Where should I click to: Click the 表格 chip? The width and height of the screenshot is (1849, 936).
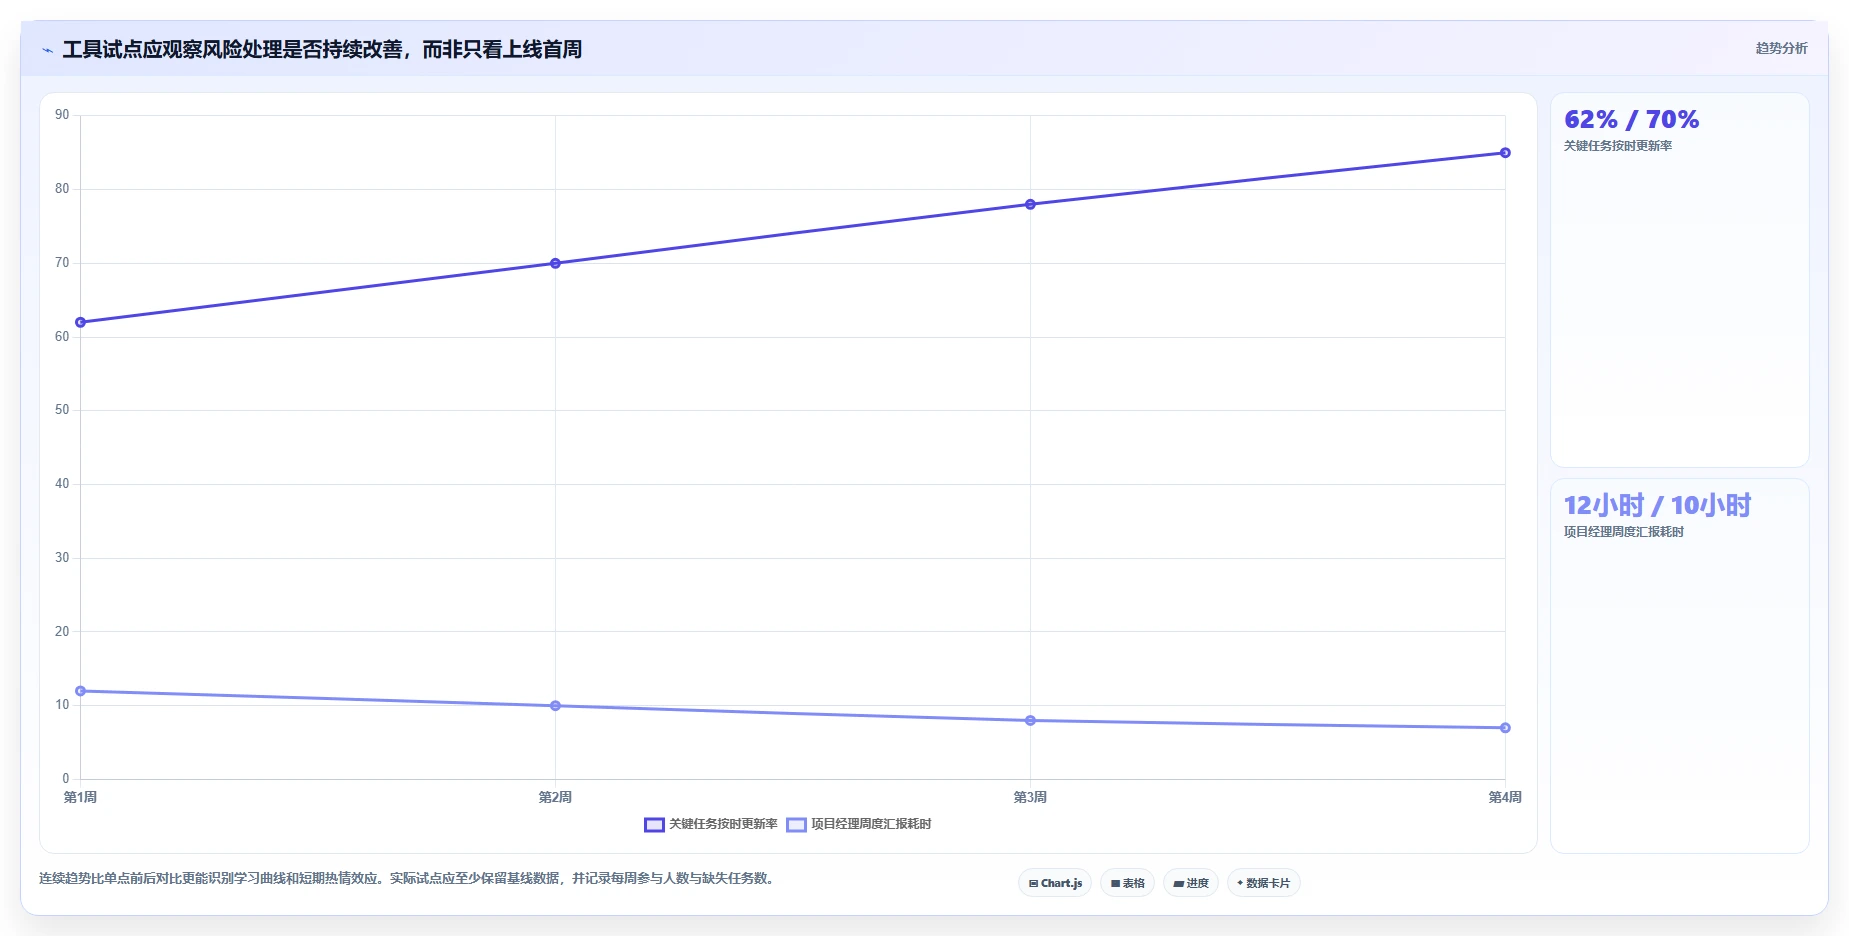[1127, 883]
